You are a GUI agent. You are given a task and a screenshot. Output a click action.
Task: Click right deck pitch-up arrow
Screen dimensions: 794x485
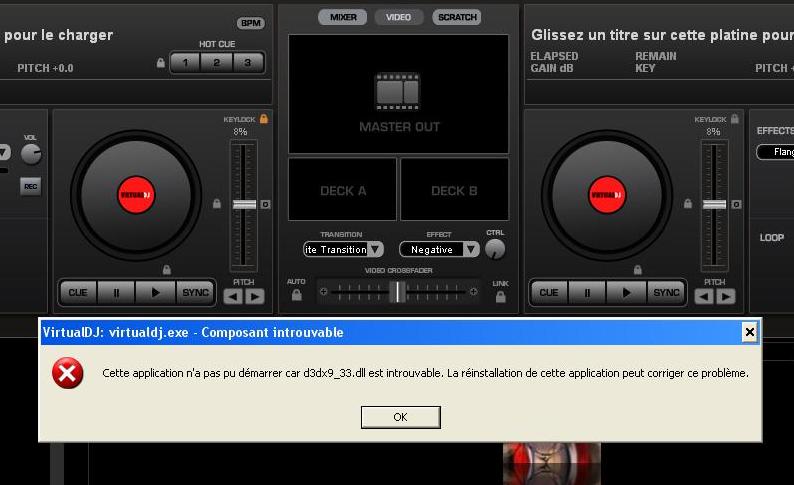coord(726,296)
